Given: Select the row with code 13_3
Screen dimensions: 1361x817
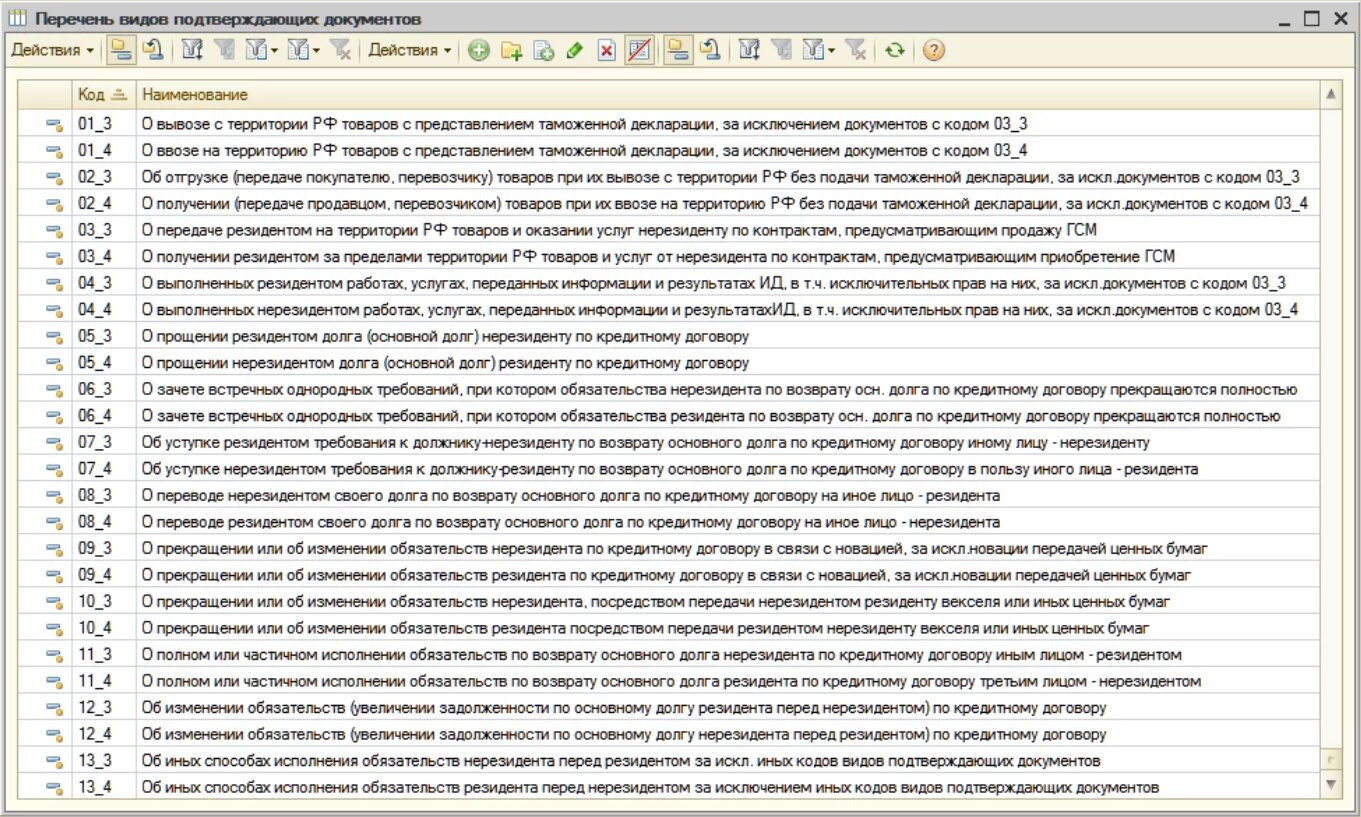Looking at the screenshot, I should click(668, 760).
